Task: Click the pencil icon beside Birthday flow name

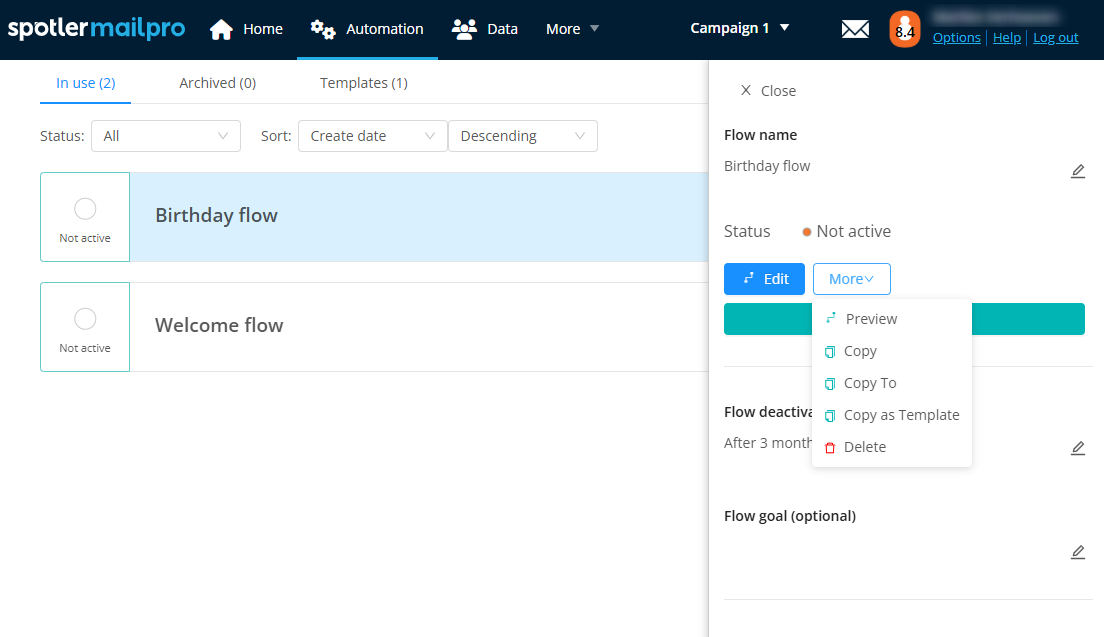Action: pos(1077,171)
